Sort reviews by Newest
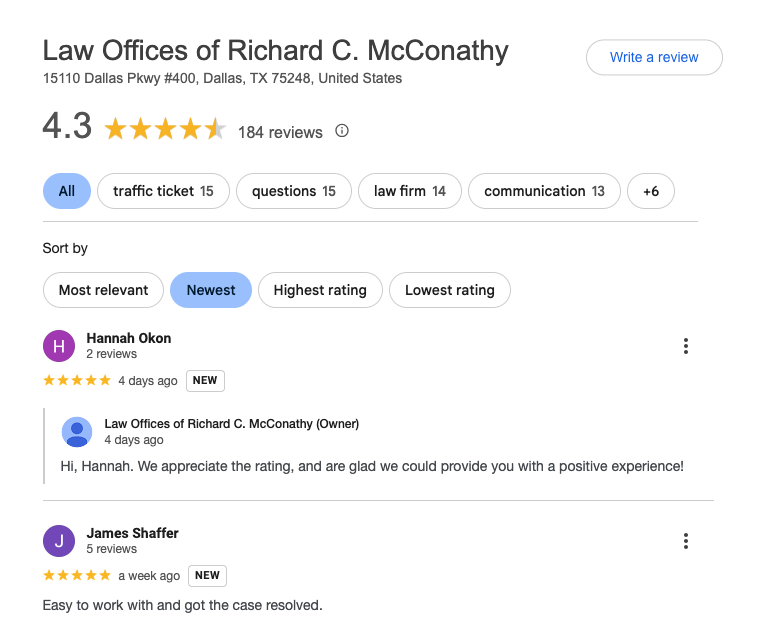767x630 pixels. (x=211, y=290)
